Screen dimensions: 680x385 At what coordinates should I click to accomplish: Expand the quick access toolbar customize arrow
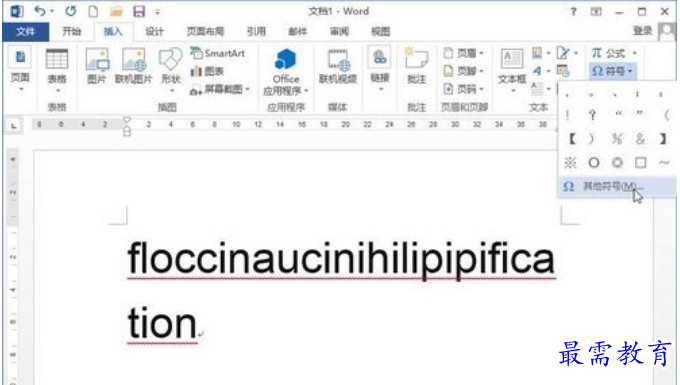(157, 12)
